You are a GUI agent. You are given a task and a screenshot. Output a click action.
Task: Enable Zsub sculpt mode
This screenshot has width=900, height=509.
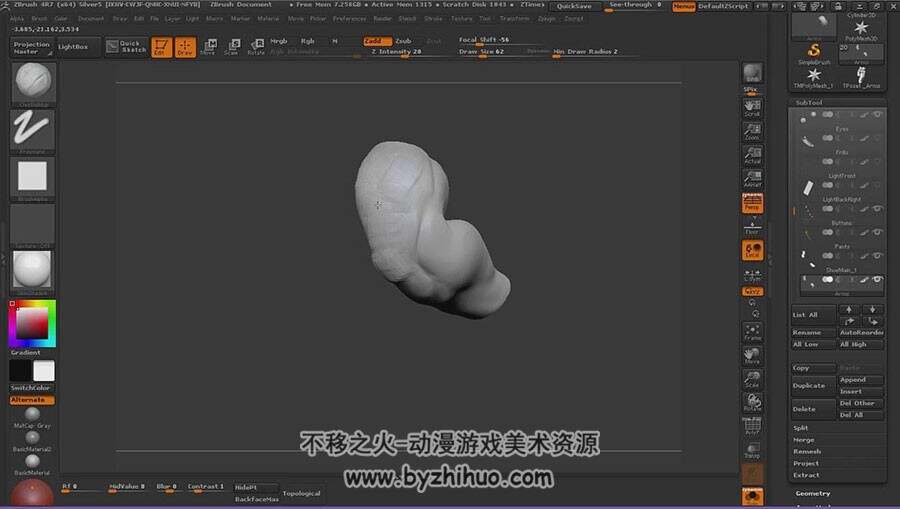[x=404, y=41]
